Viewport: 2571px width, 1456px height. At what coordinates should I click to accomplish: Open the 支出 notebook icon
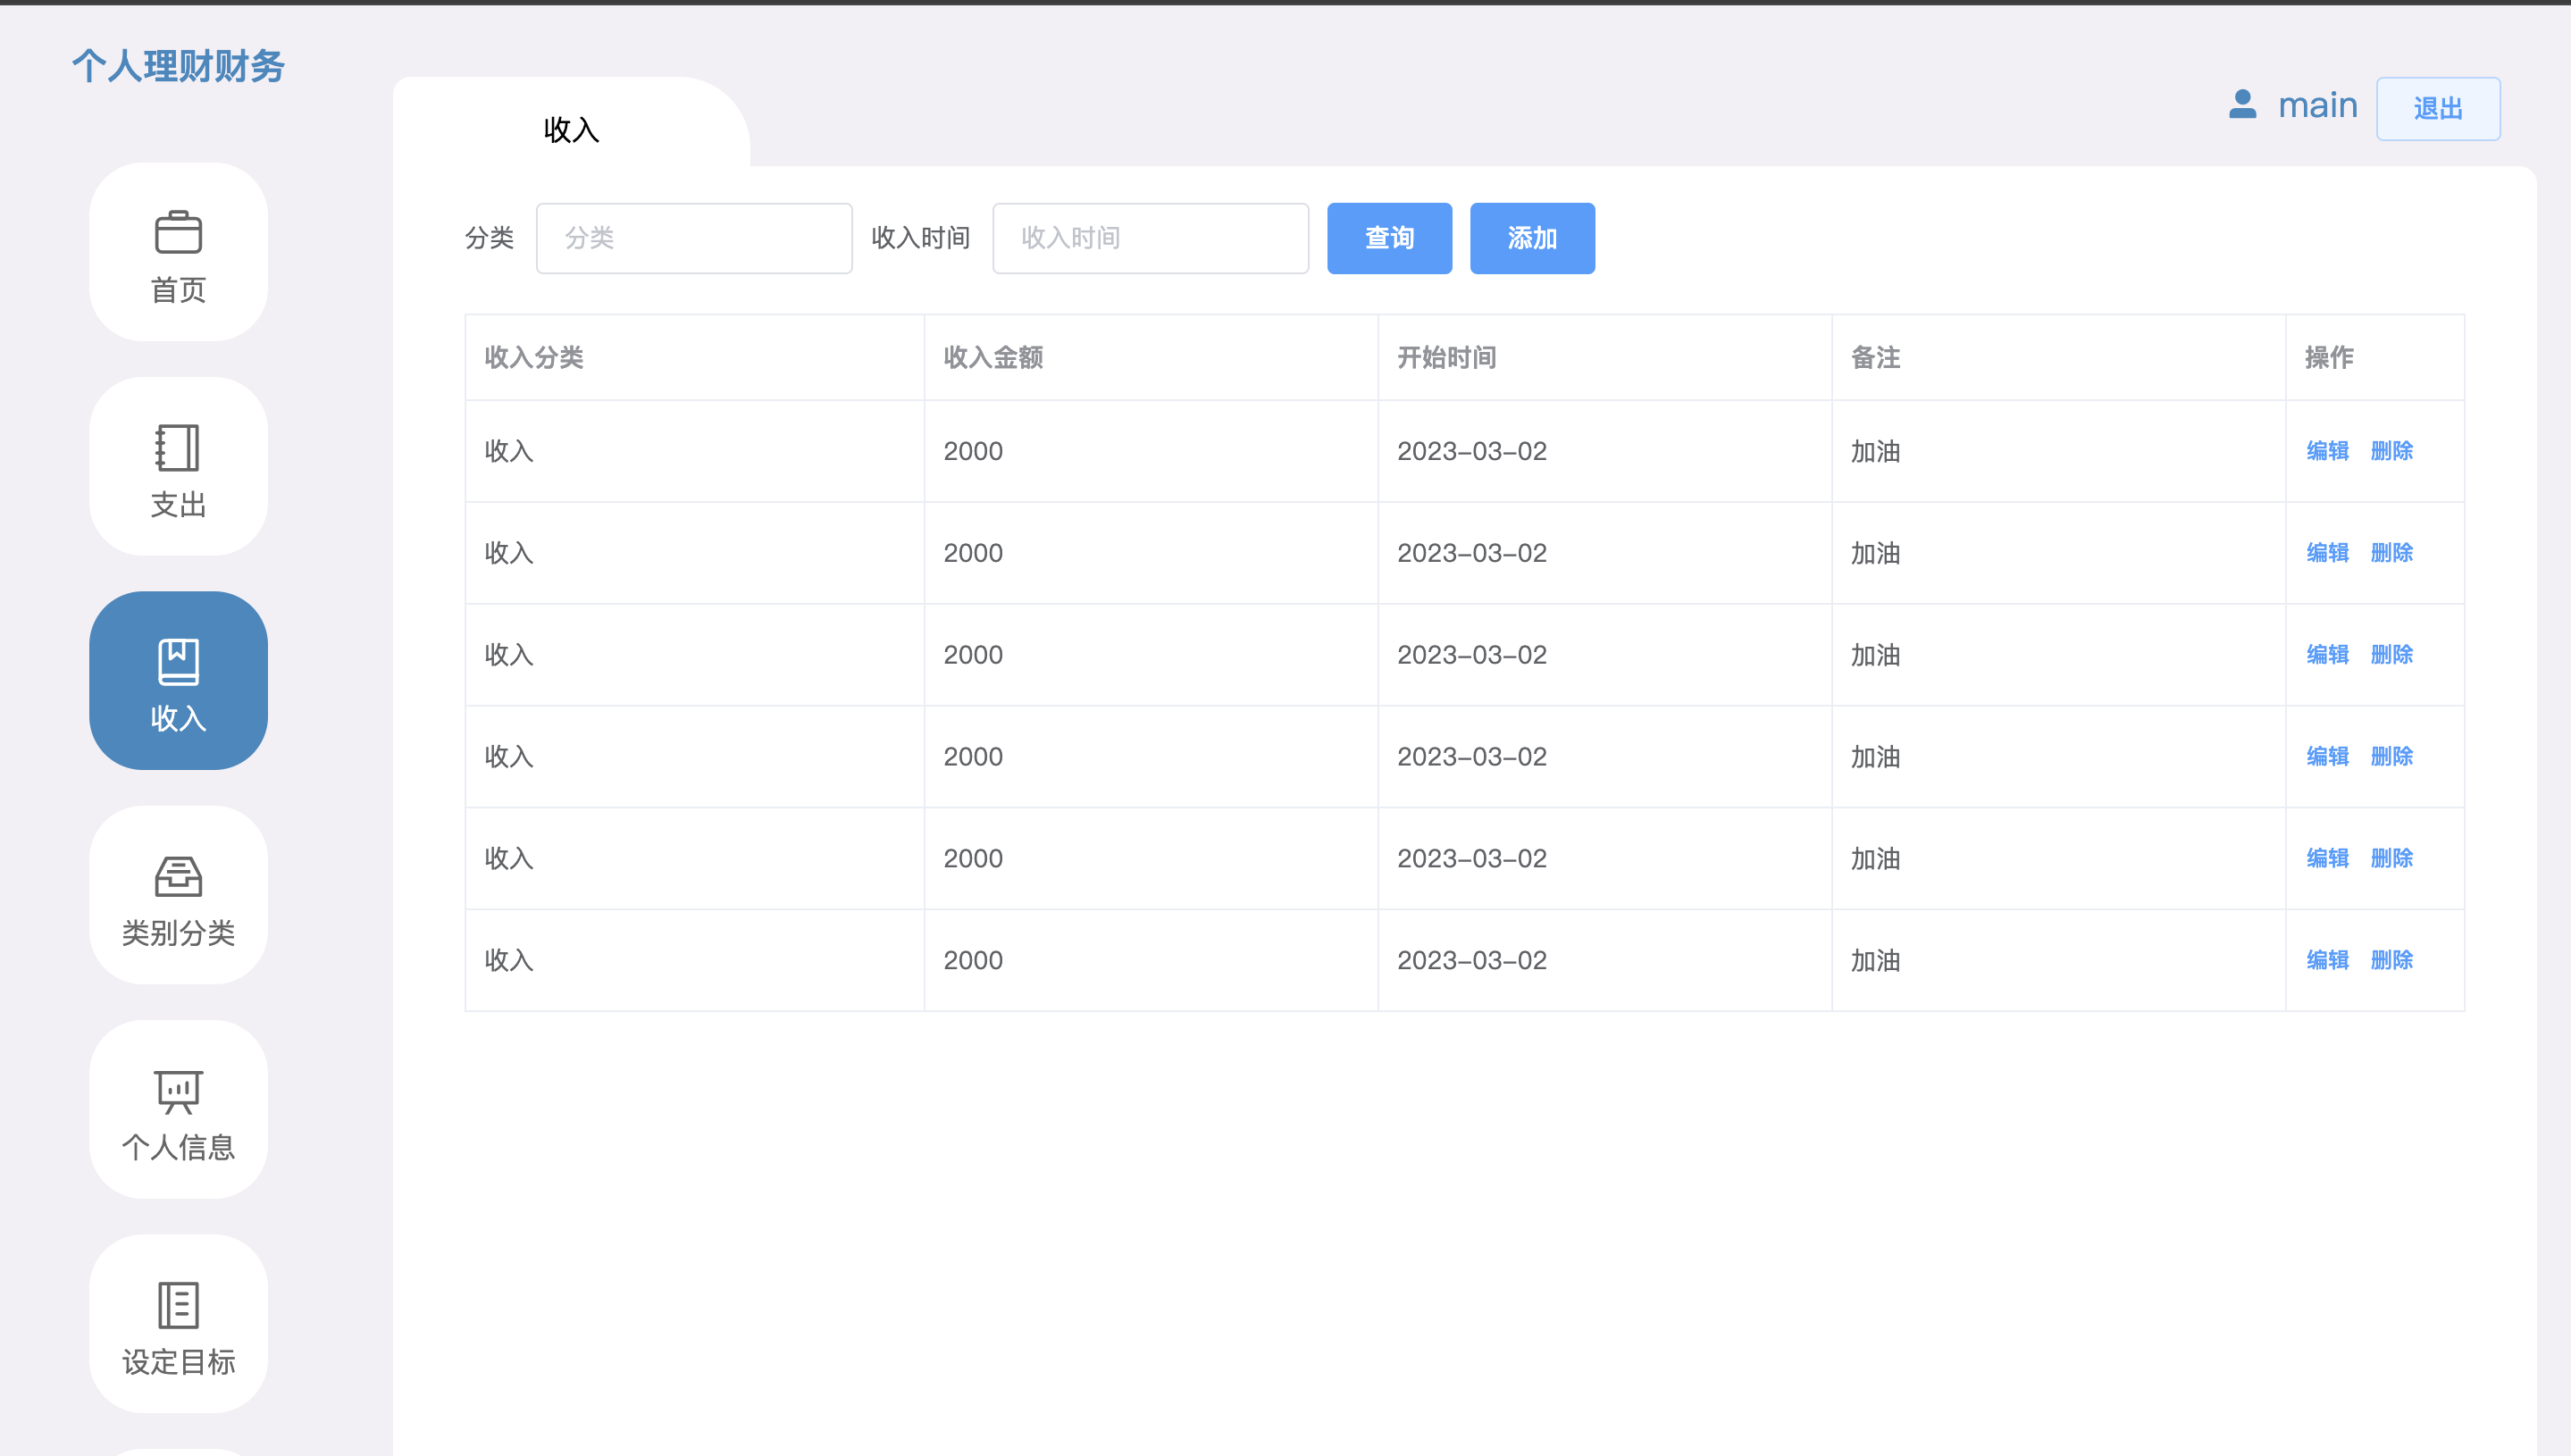click(178, 447)
